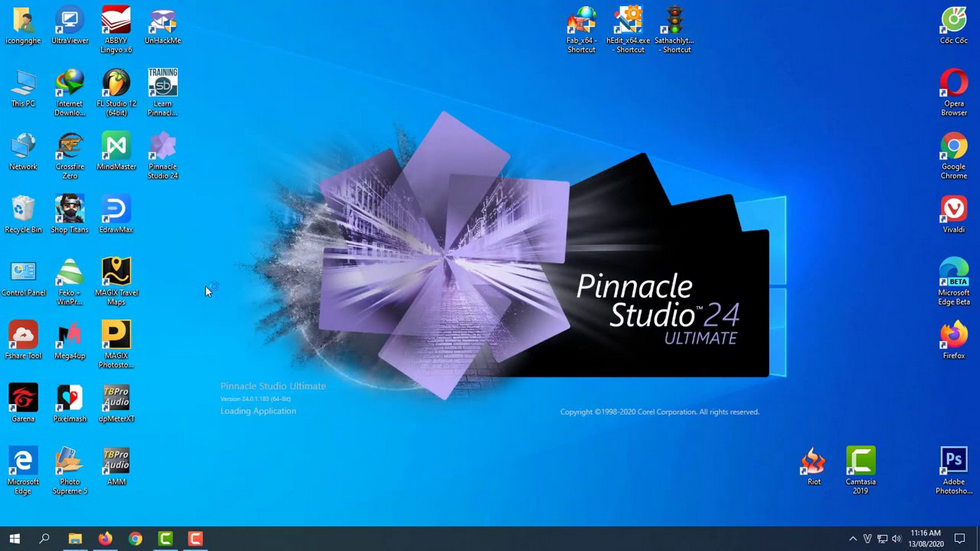Open ABBYY Lingvo x6 desktop icon

click(116, 29)
